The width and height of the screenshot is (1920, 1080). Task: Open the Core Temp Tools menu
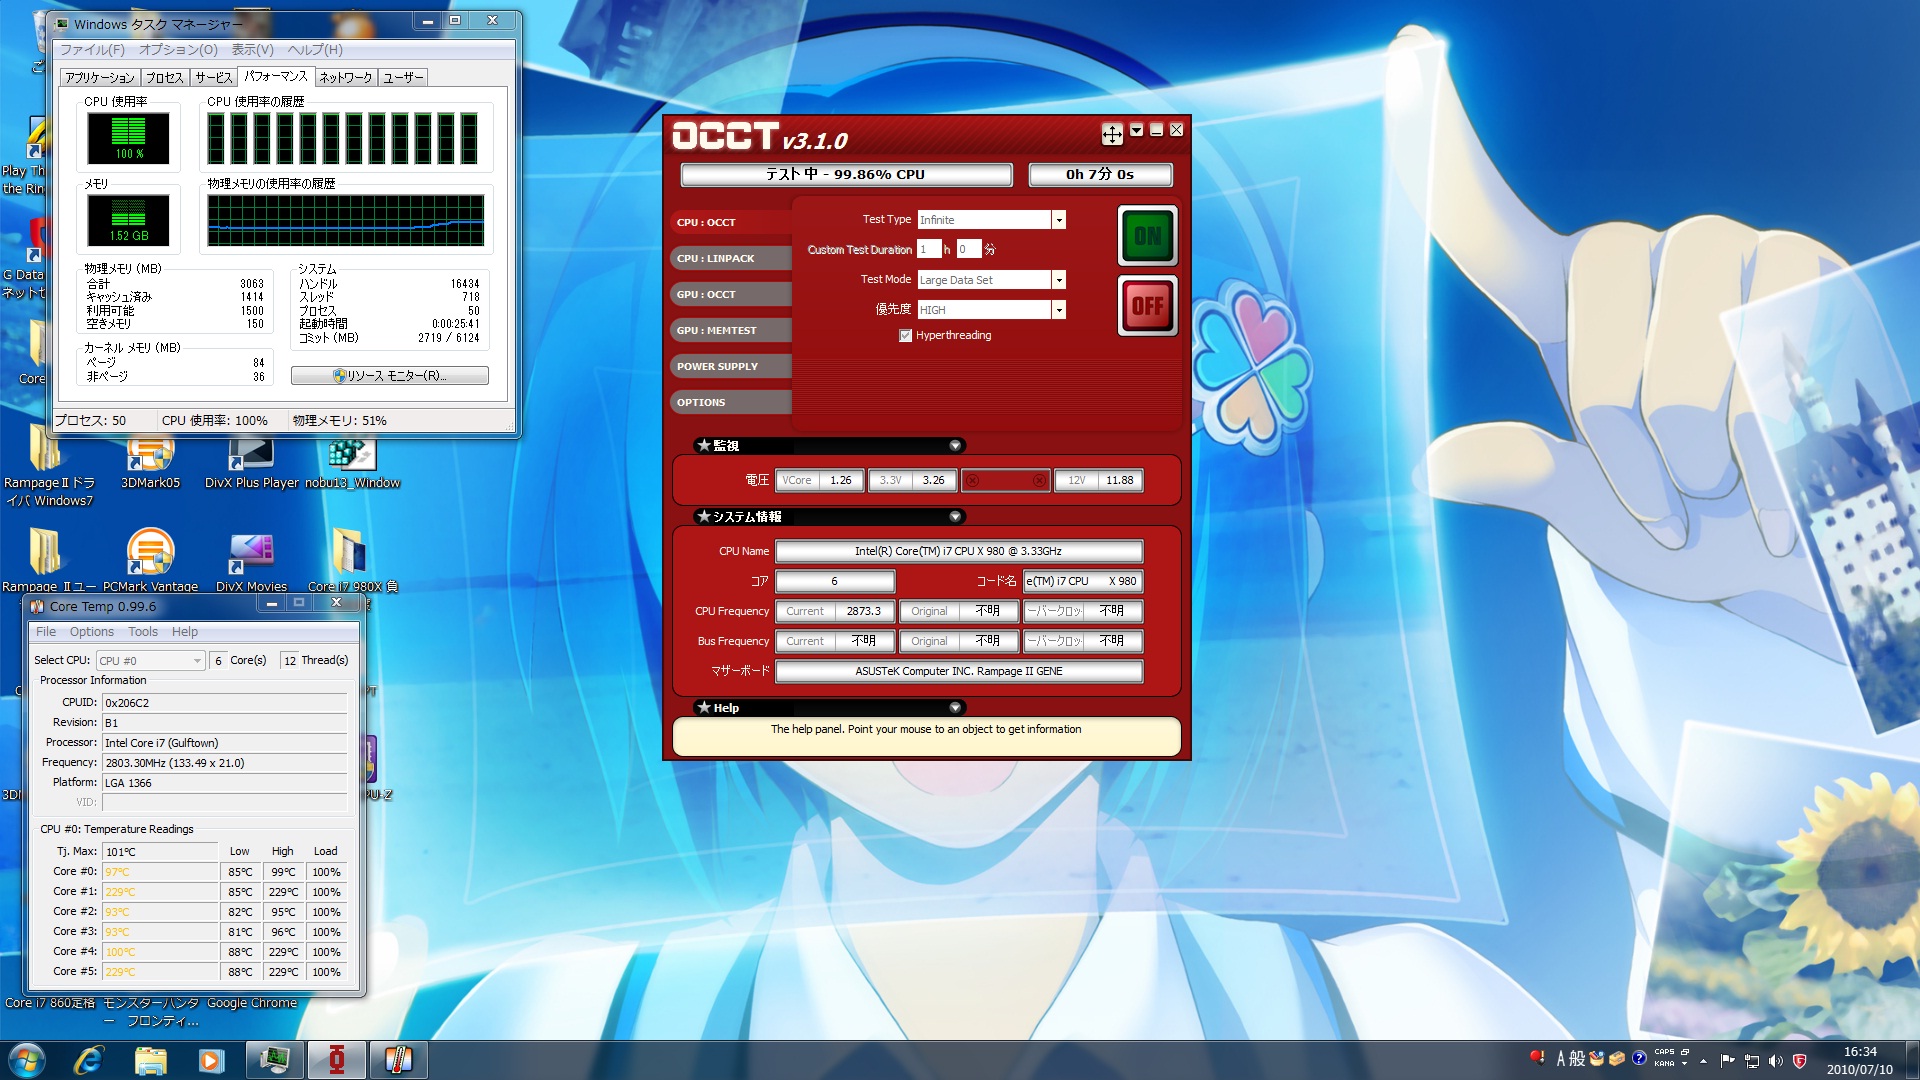[x=142, y=632]
